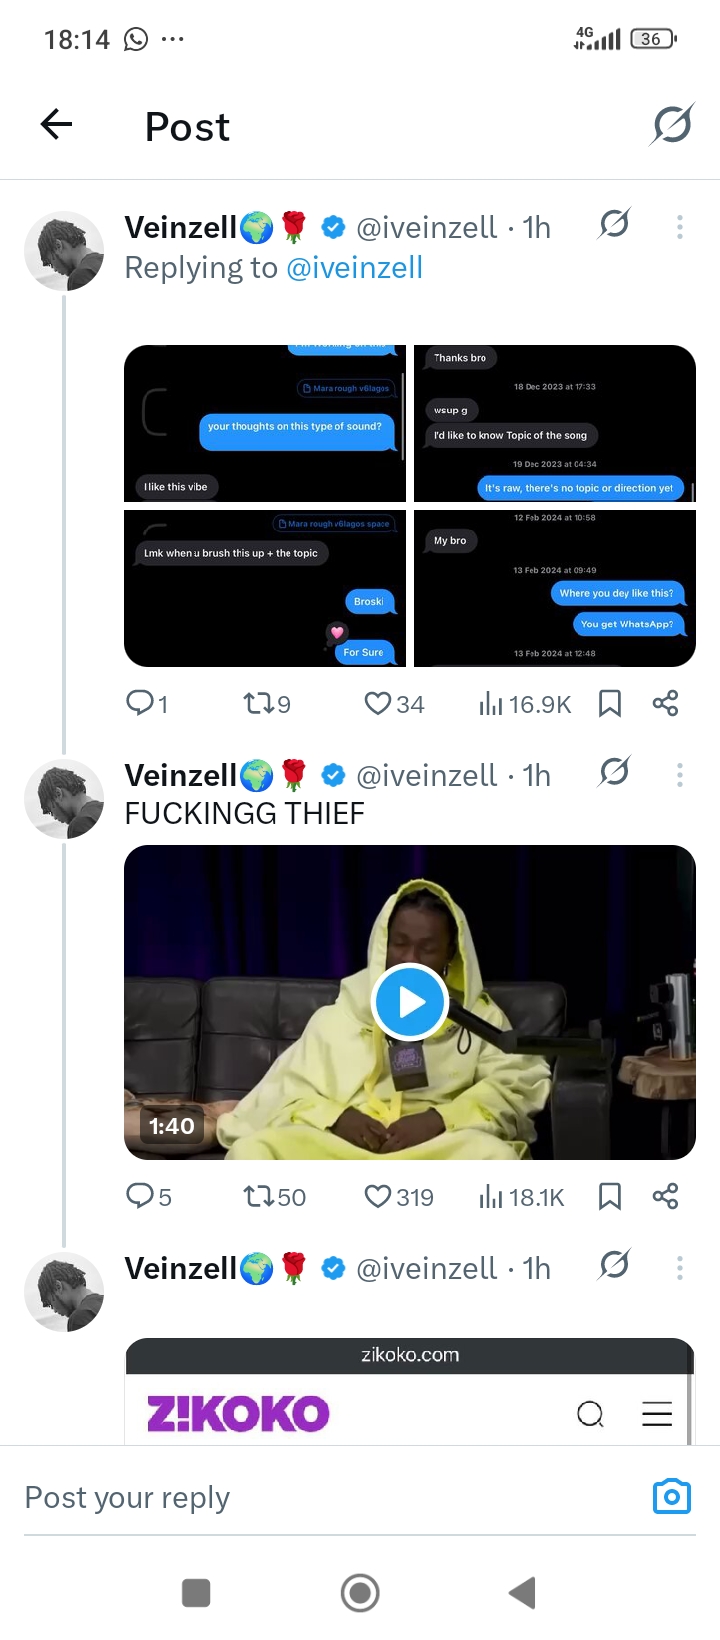Image resolution: width=720 pixels, height=1640 pixels.
Task: Open more options on the third post
Action: [680, 1268]
